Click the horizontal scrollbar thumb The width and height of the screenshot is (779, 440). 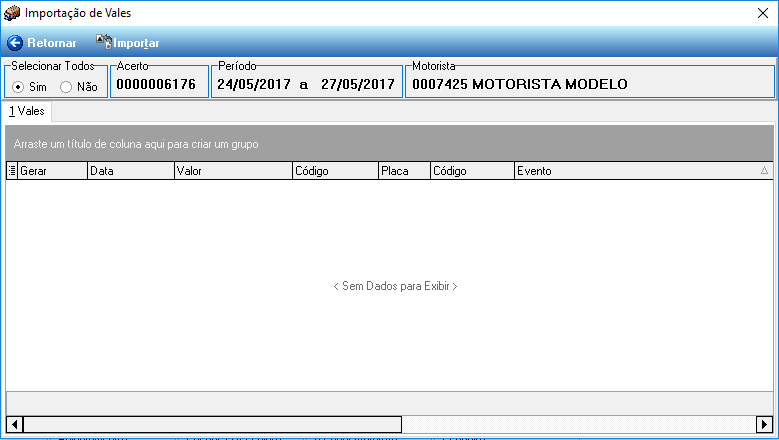[212, 425]
